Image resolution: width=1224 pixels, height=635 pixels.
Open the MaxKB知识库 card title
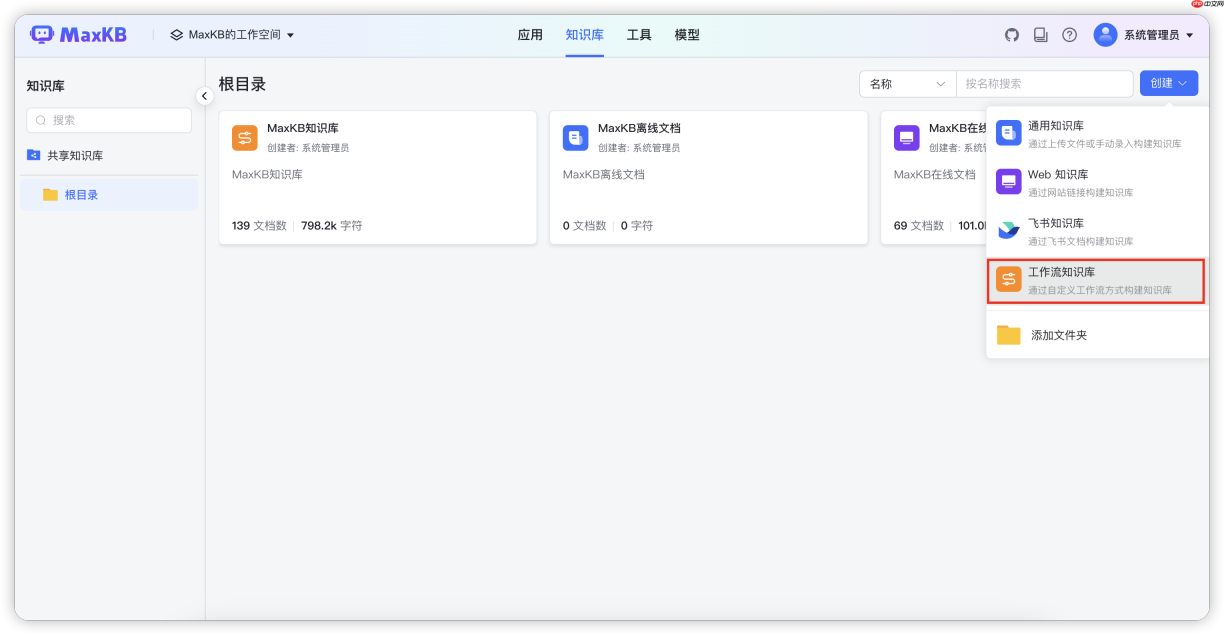(303, 128)
